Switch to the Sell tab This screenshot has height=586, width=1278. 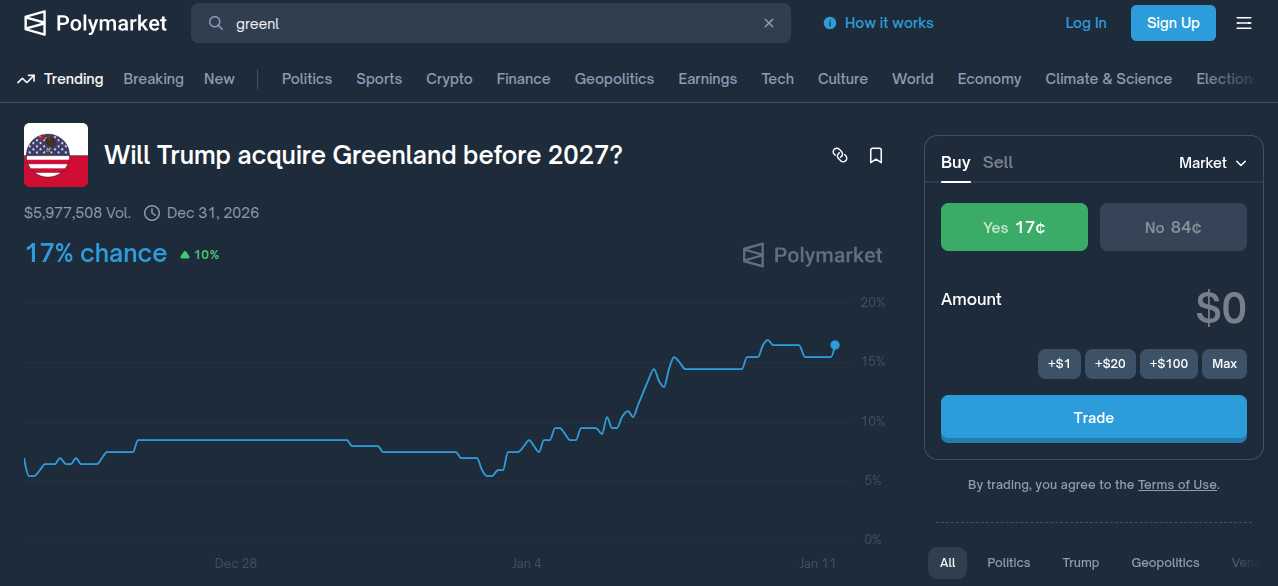coord(997,162)
